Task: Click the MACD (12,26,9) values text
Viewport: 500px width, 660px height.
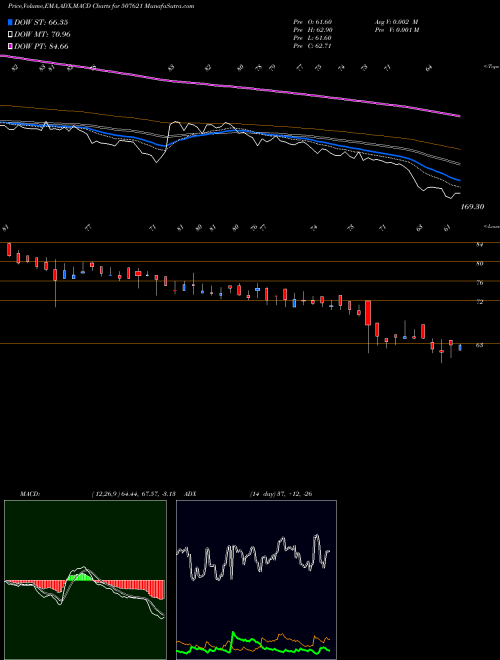Action: tap(136, 494)
